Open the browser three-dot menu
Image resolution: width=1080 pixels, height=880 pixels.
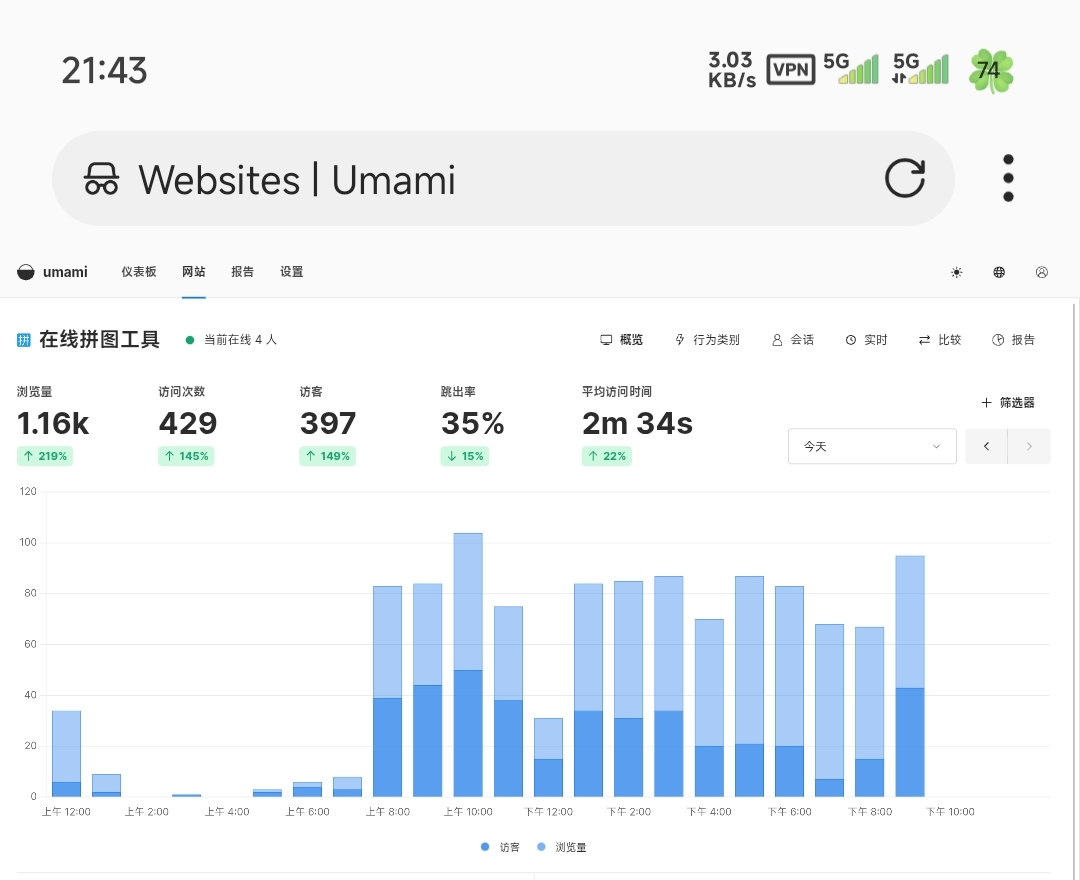pos(1008,179)
